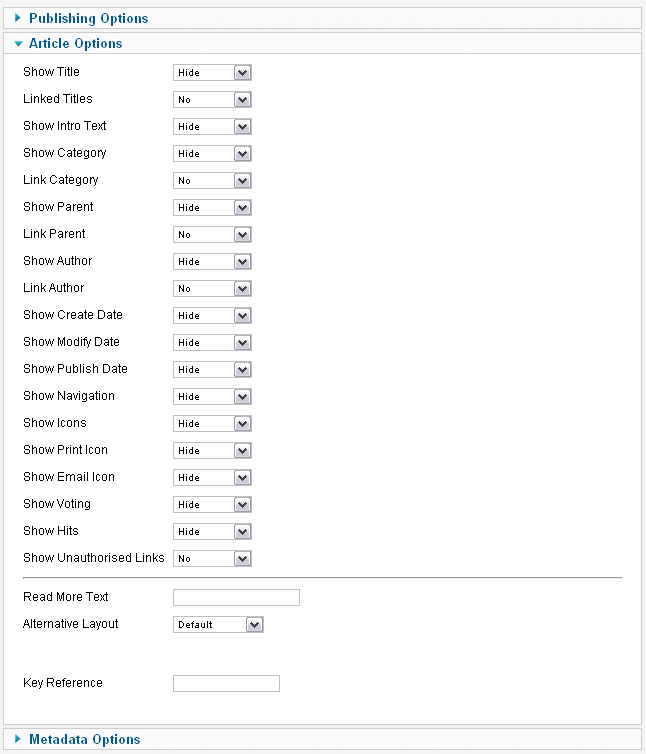The width and height of the screenshot is (646, 754).
Task: Click the Read More Text field
Action: 236,597
